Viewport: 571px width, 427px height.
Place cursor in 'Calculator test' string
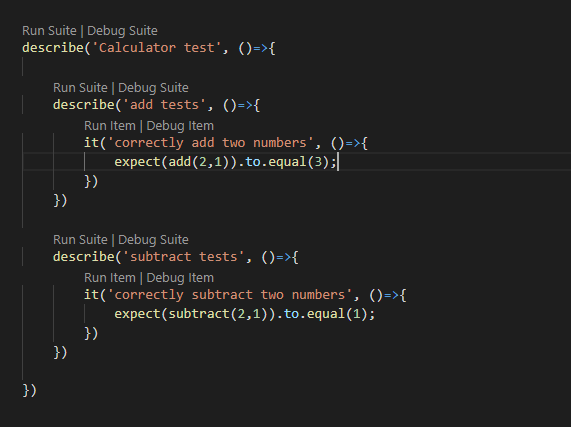[157, 48]
